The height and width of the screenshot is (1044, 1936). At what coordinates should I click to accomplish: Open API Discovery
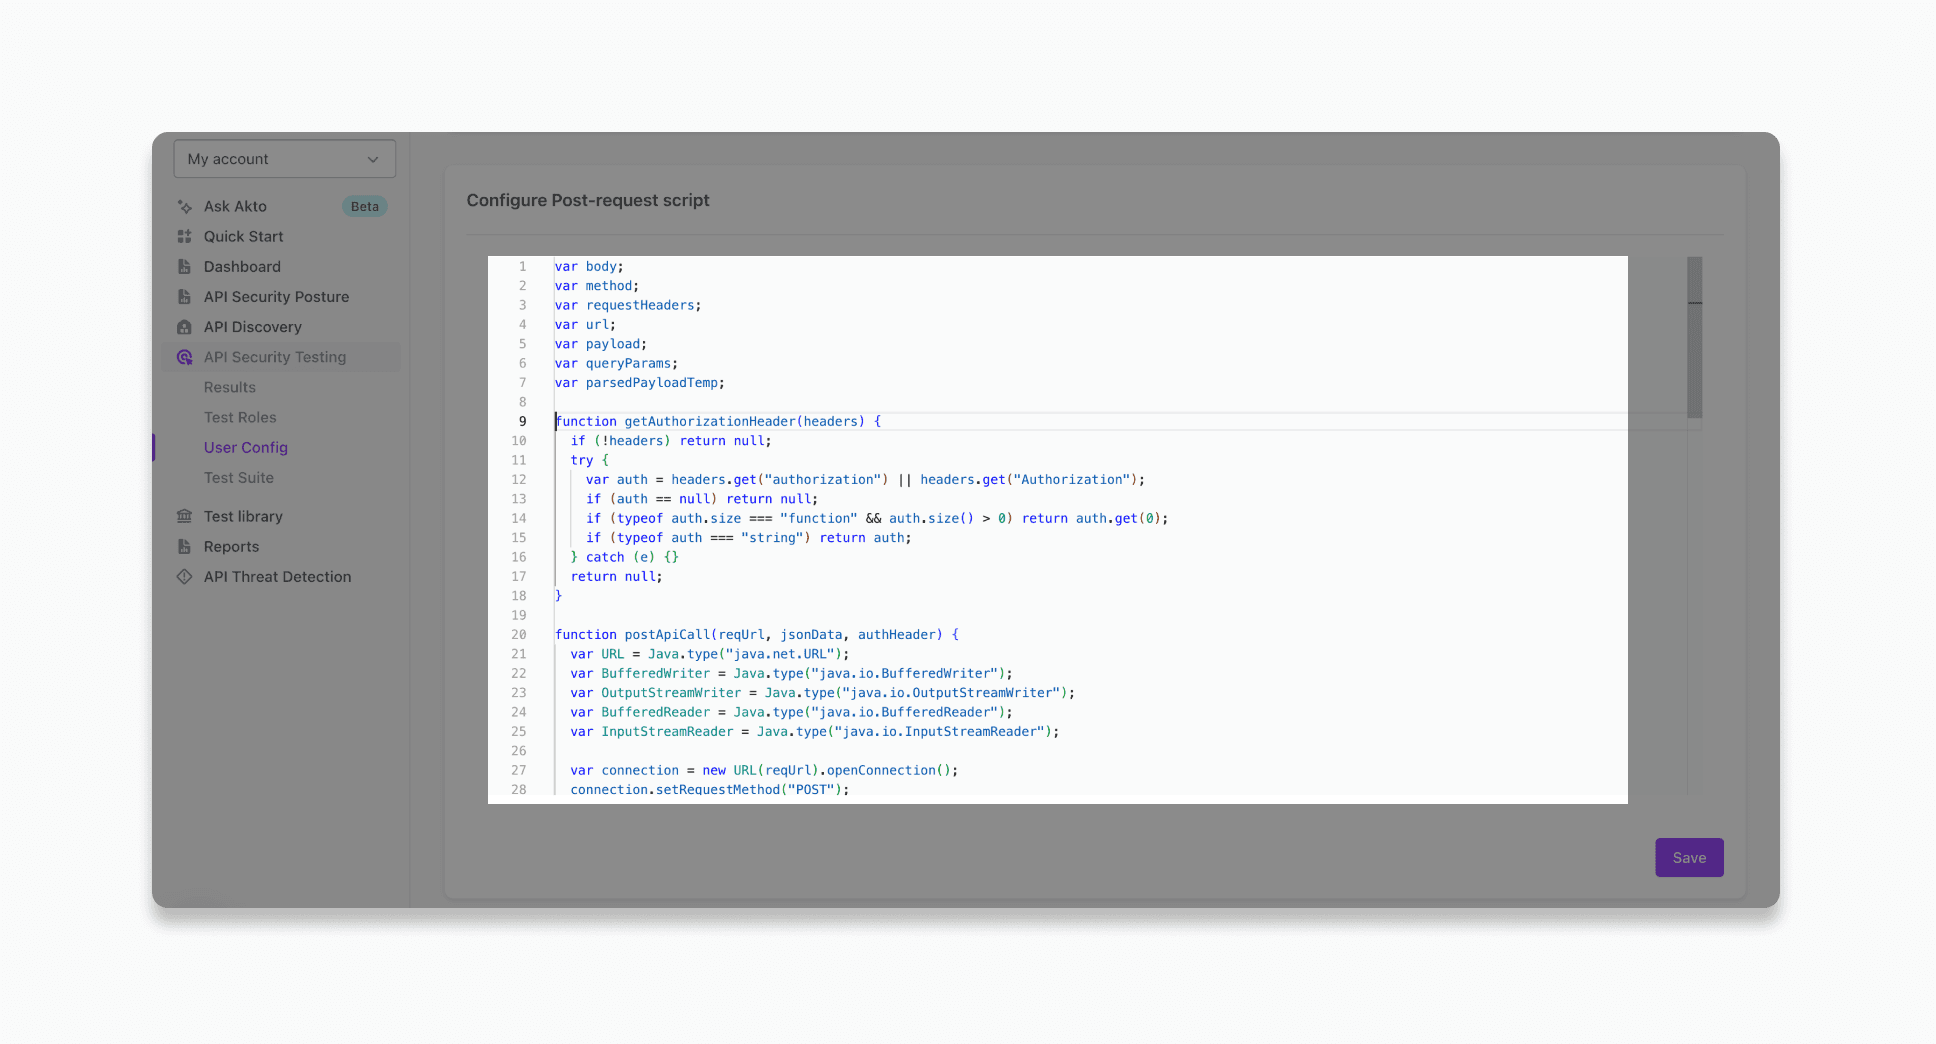click(x=252, y=326)
